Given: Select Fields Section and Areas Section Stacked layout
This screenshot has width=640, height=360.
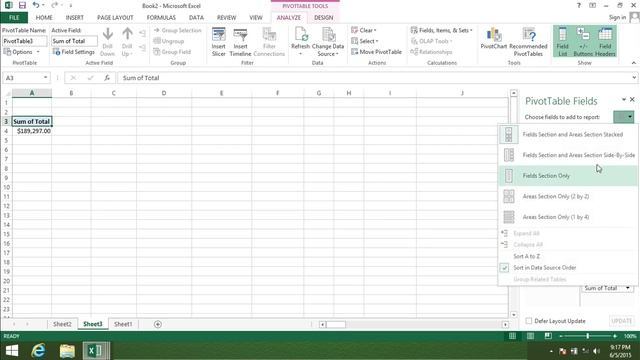Looking at the screenshot, I should pyautogui.click(x=568, y=134).
